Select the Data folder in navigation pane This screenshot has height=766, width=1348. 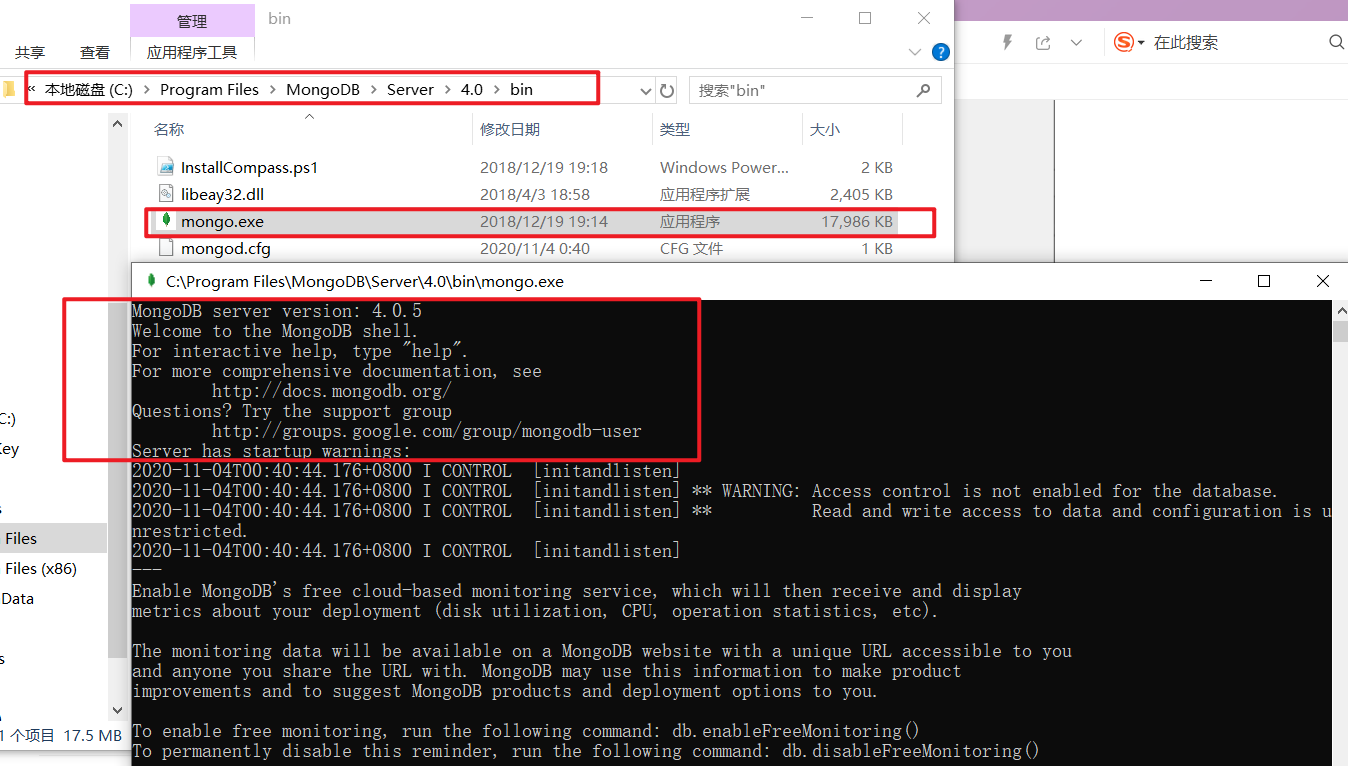pyautogui.click(x=18, y=598)
